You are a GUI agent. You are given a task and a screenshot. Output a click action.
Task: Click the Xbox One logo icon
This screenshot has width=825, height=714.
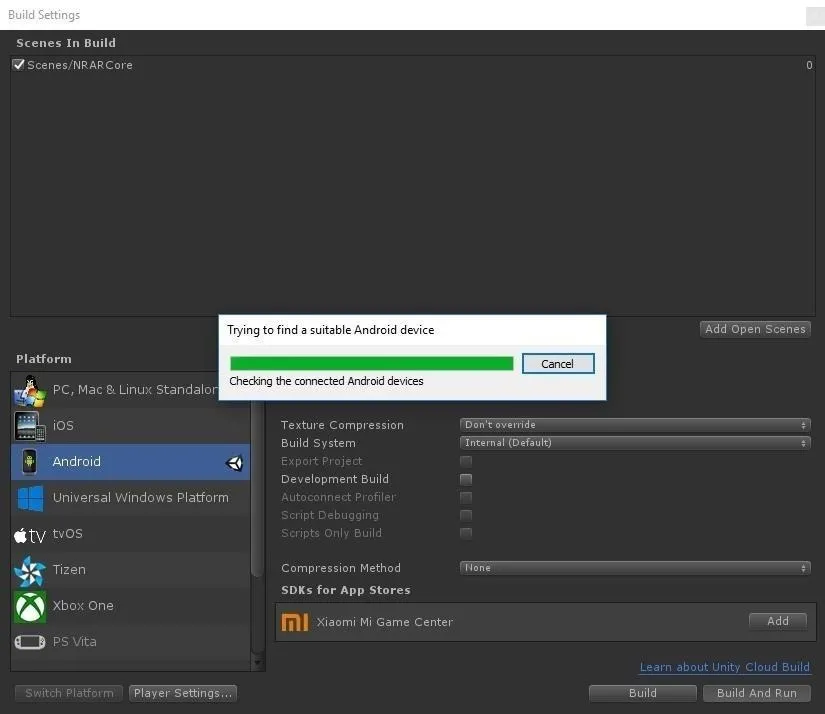click(30, 607)
